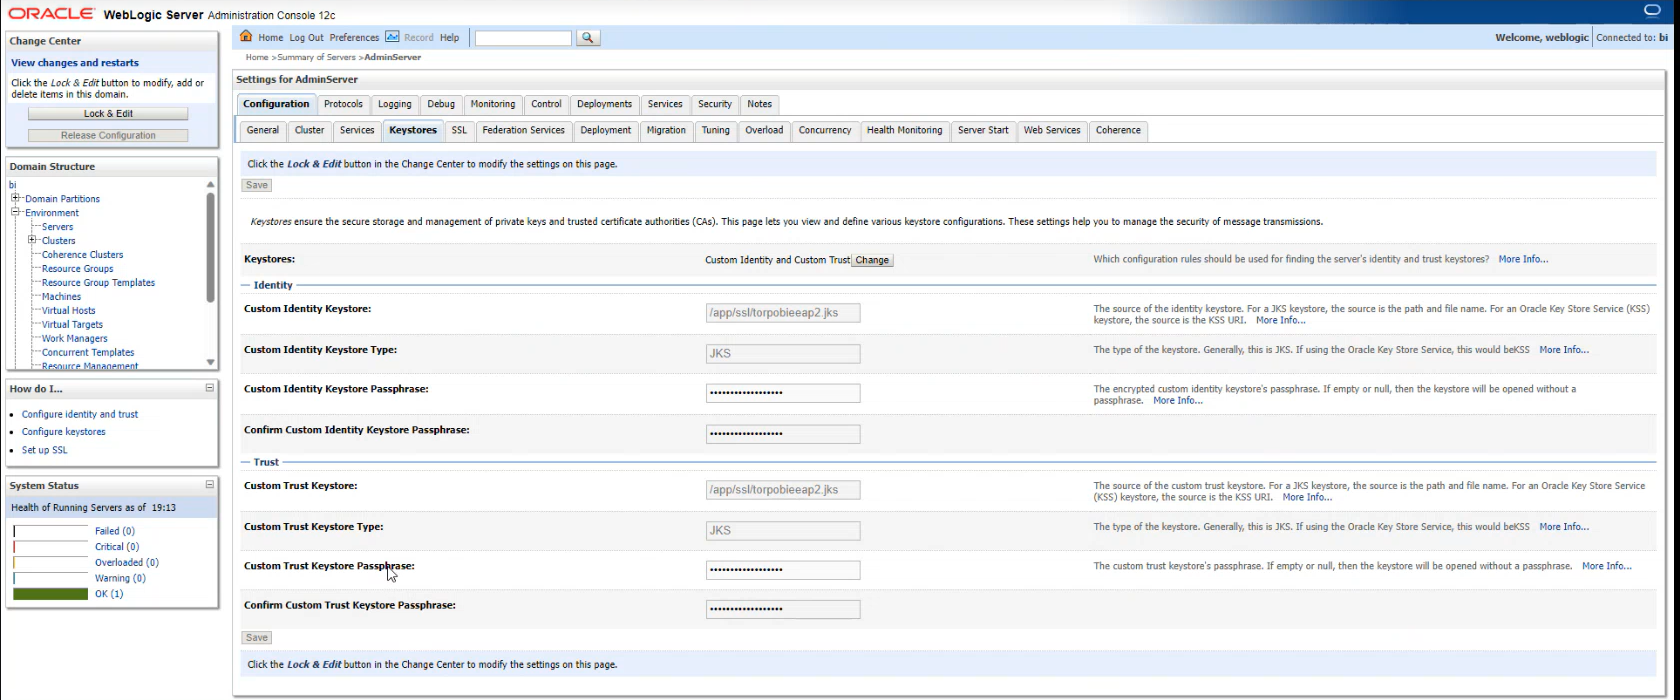Click the bottom Save button
1680x700 pixels.
click(x=257, y=637)
